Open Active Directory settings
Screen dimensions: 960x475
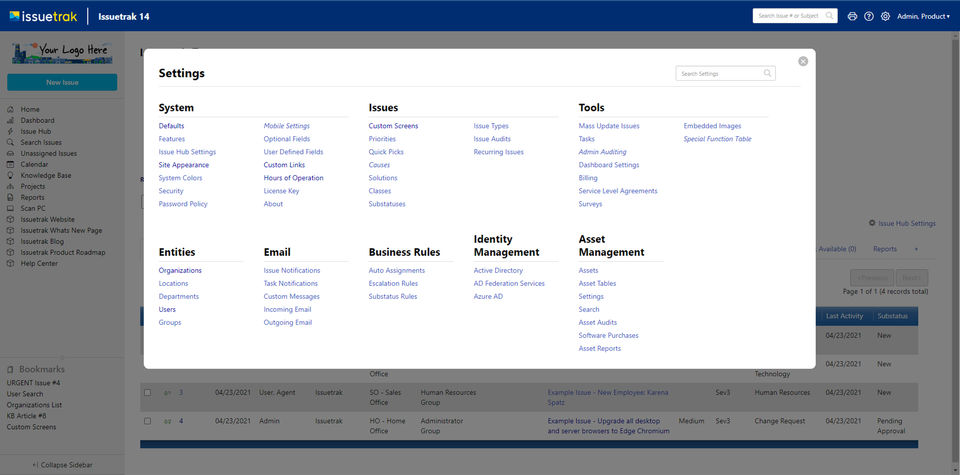498,271
